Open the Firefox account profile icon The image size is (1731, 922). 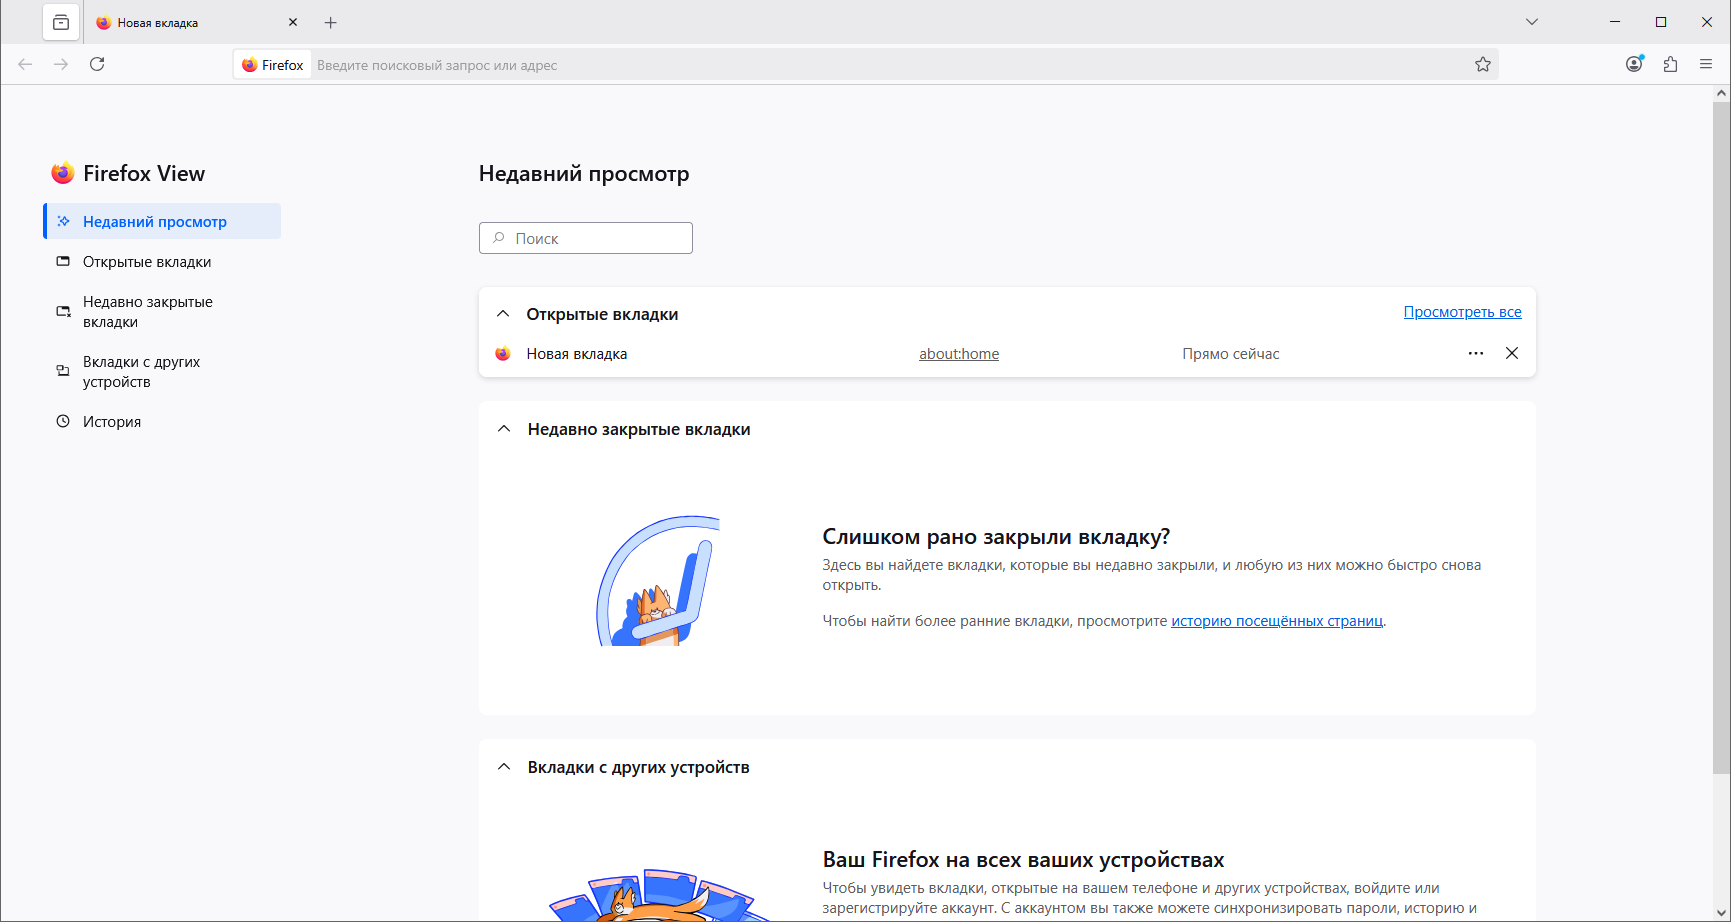point(1634,64)
